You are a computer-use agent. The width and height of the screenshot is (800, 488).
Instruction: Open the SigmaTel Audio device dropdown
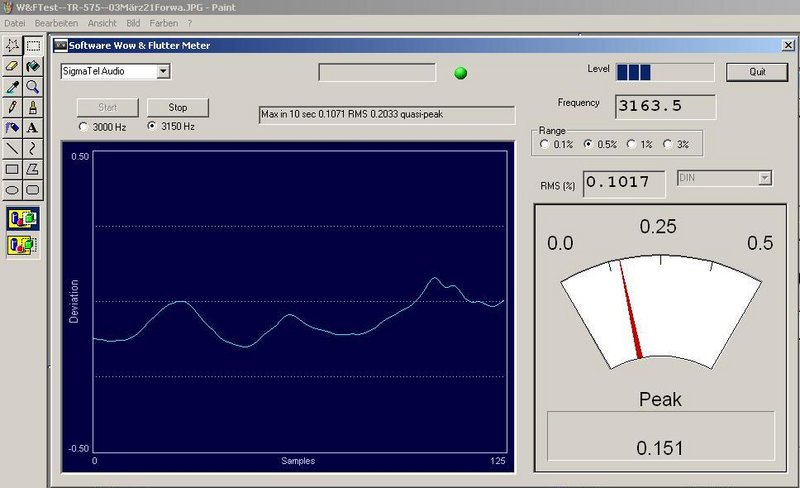tap(163, 71)
